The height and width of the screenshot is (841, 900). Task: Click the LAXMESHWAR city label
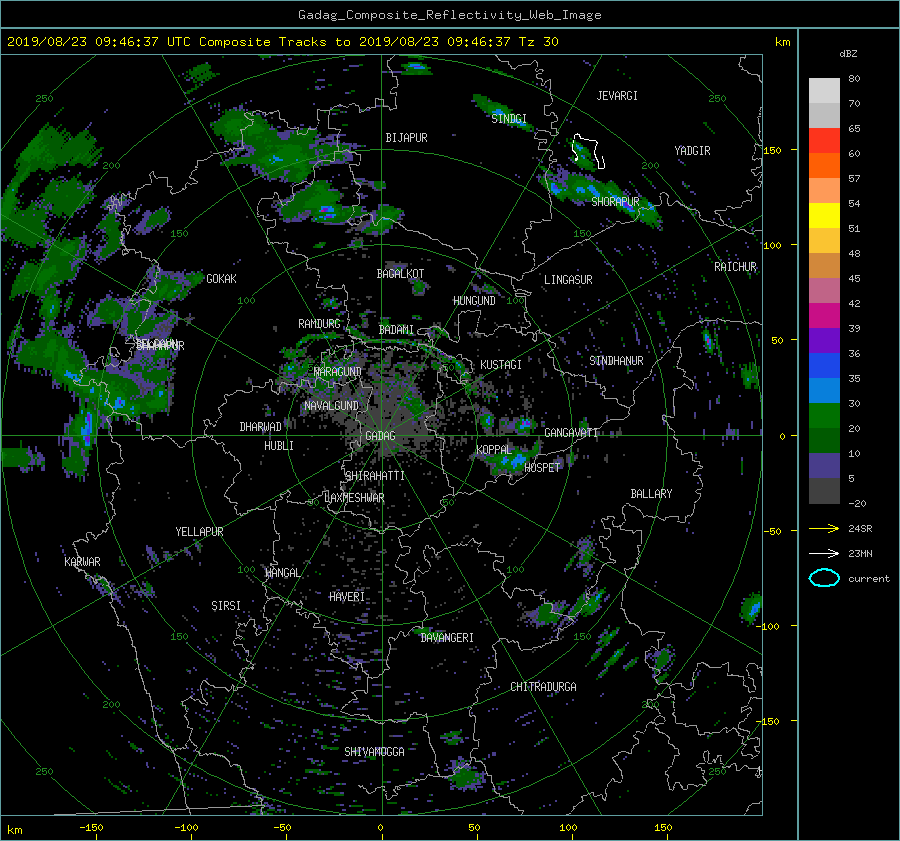pos(354,498)
